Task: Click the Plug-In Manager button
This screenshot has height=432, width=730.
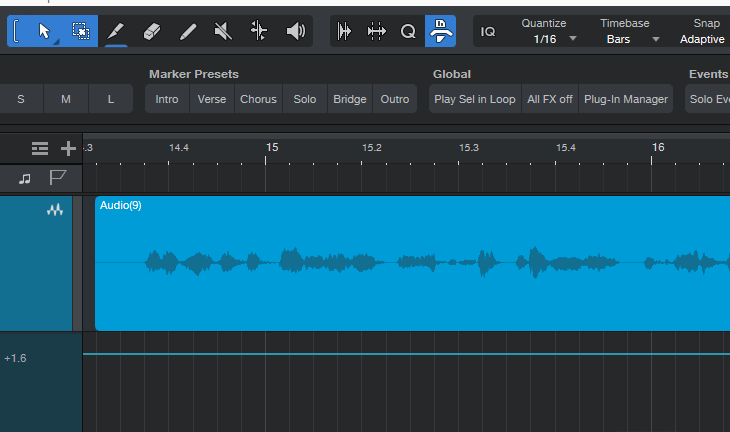Action: [626, 99]
